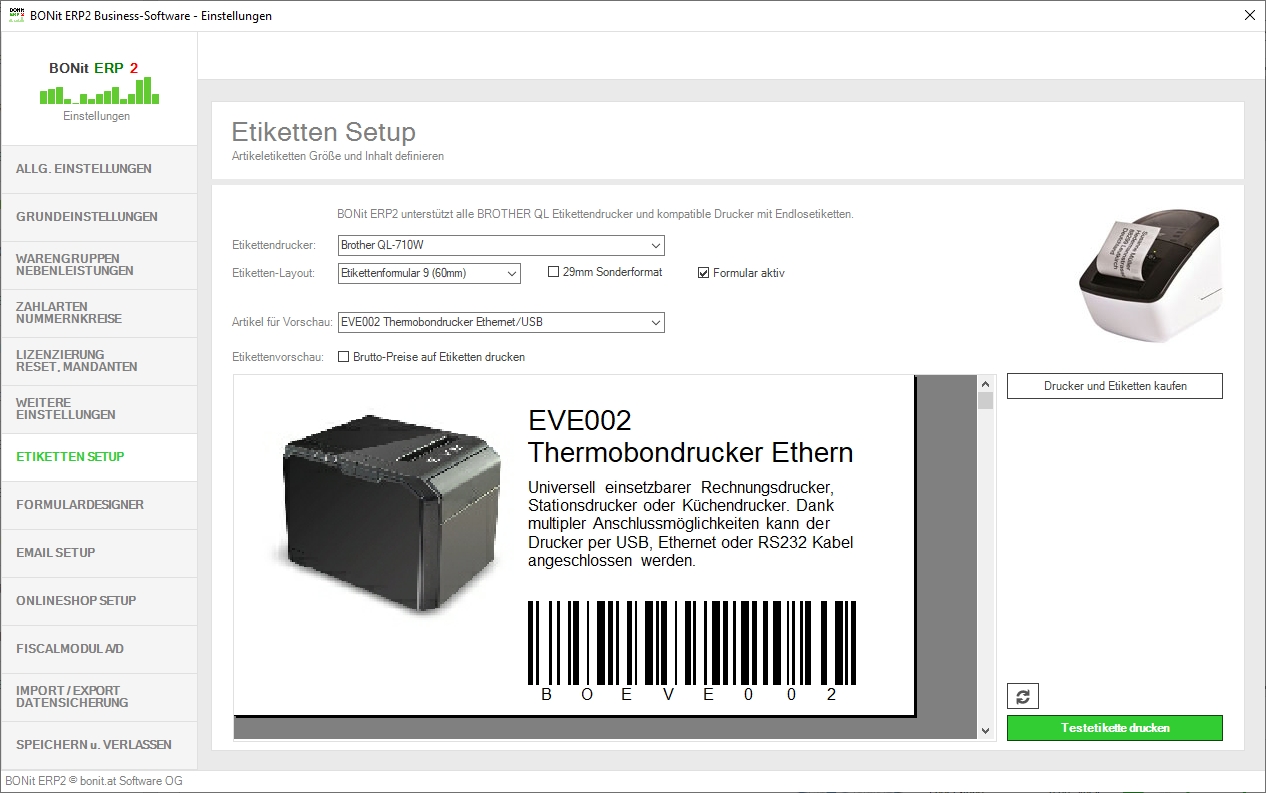
Task: Click the 'Etiketten-Layout:' field label
Action: point(274,273)
